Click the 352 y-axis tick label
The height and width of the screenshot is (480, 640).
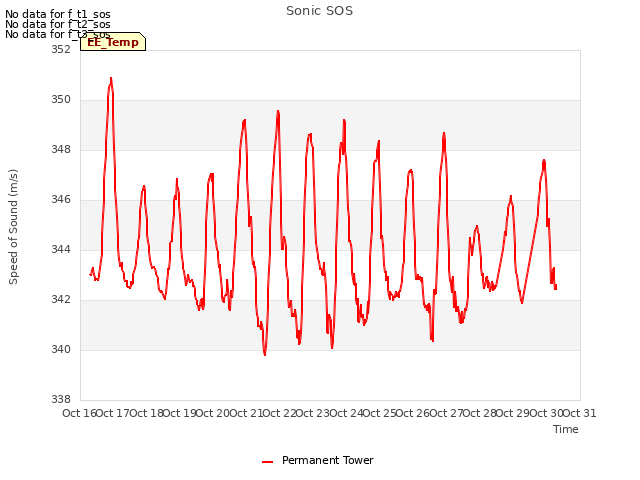[60, 49]
